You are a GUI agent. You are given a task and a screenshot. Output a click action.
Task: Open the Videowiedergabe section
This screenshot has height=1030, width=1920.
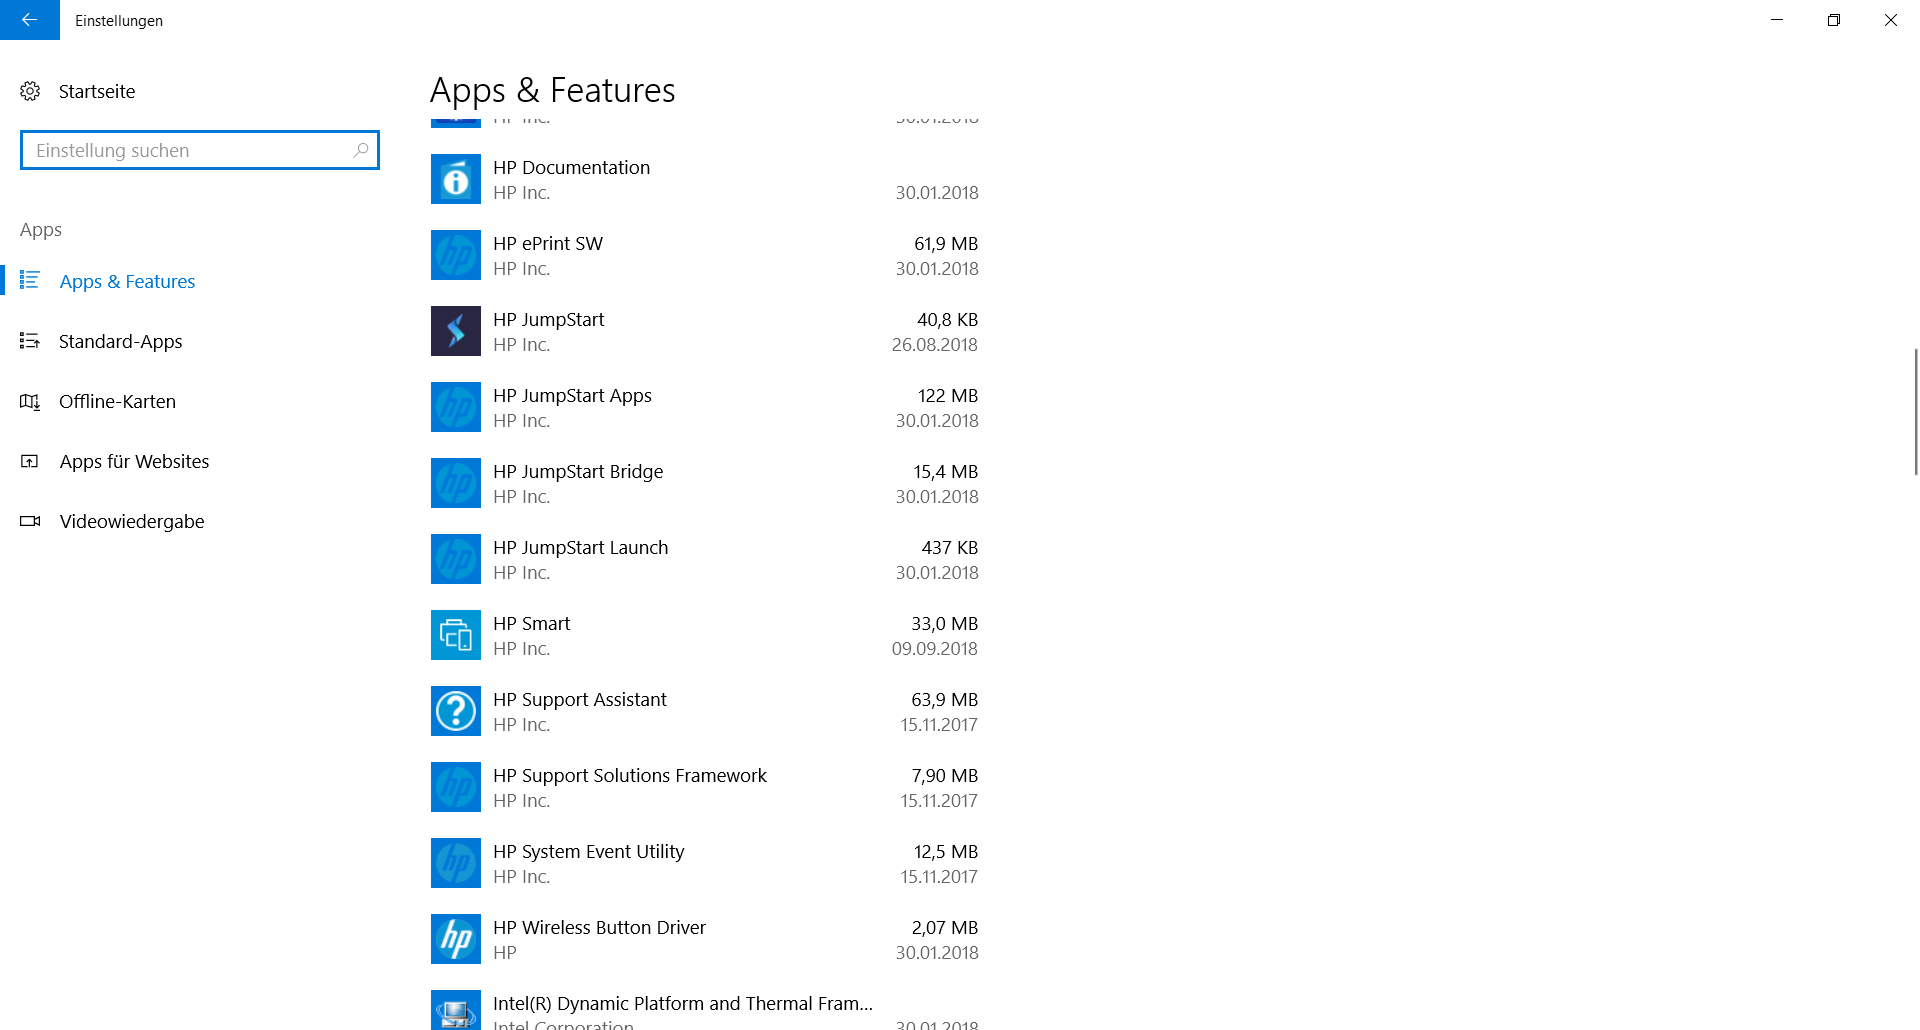coord(132,521)
